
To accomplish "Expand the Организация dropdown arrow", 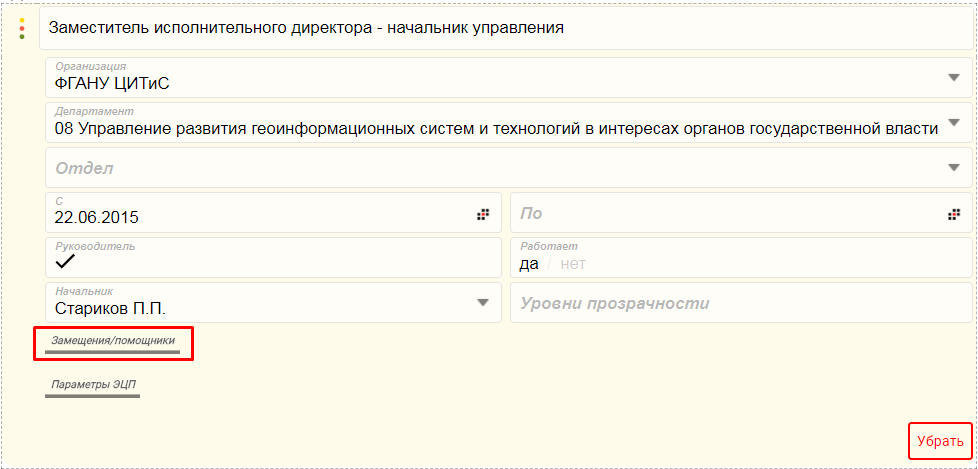I will tap(953, 78).
